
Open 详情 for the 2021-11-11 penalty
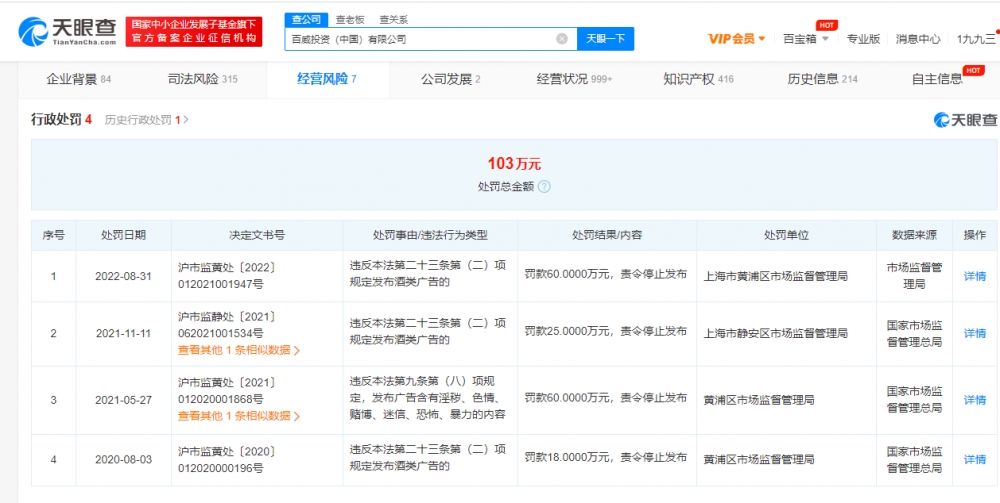(x=974, y=333)
